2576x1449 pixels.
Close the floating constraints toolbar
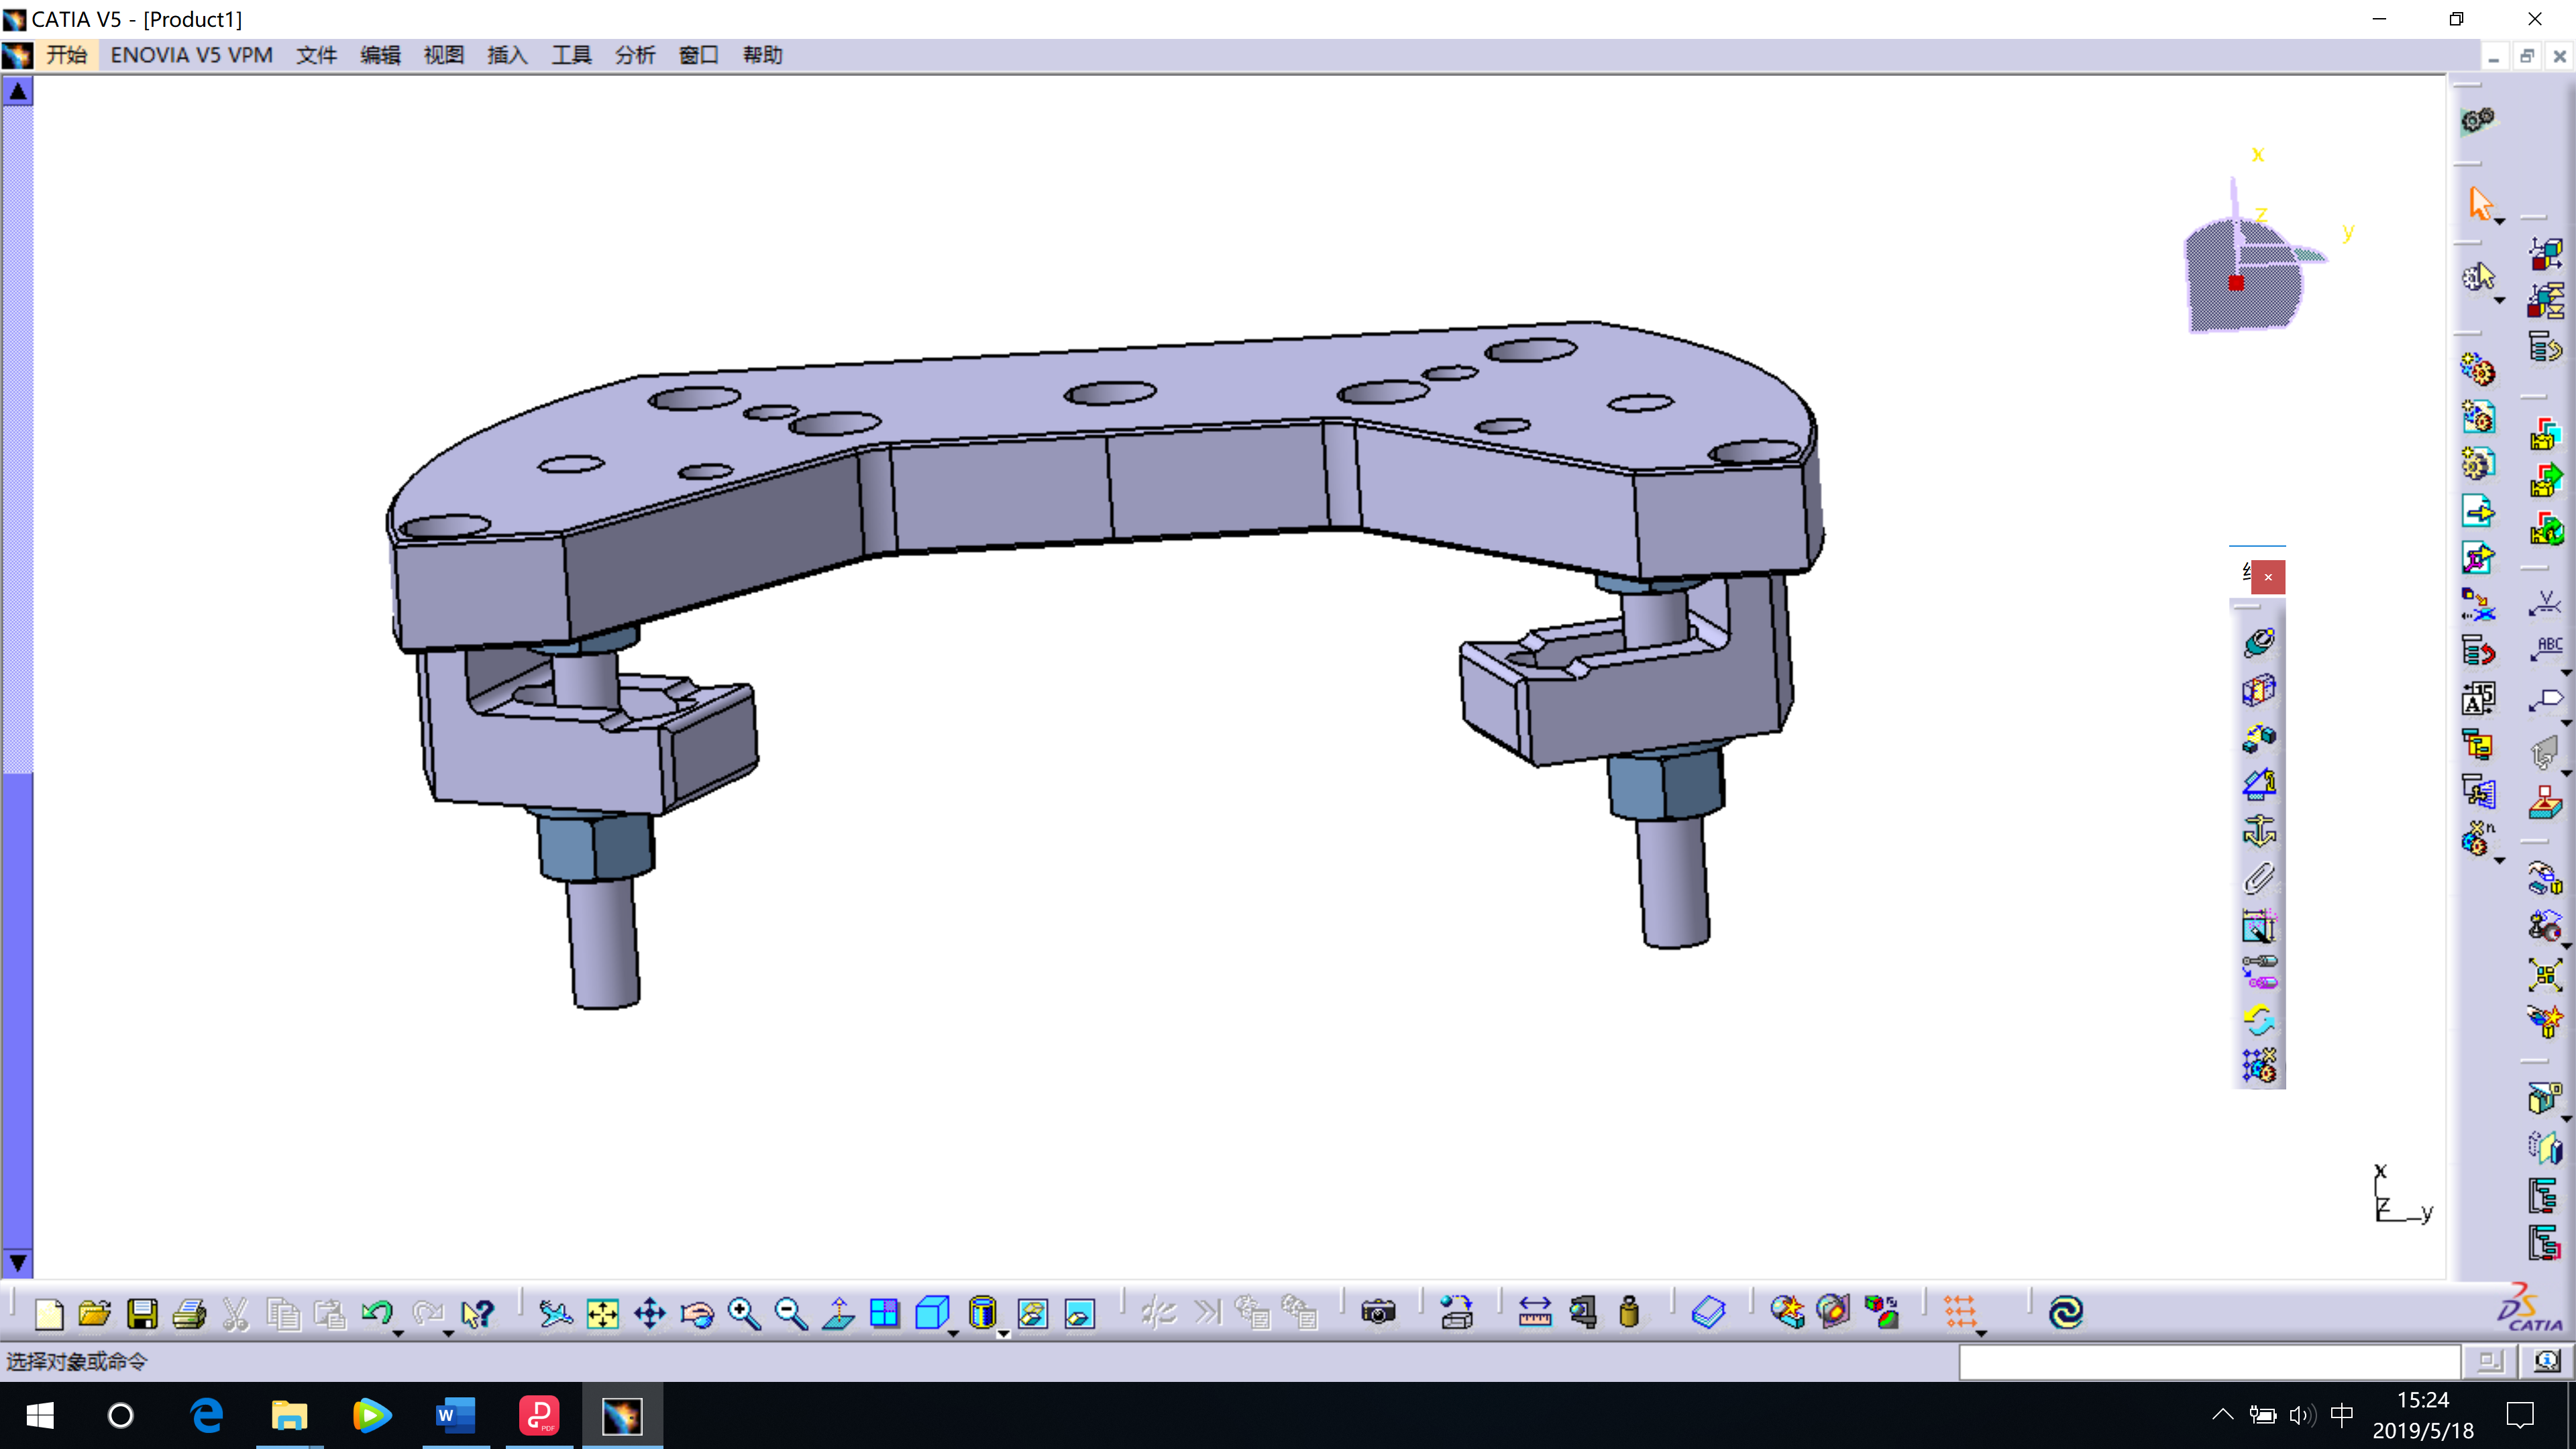pyautogui.click(x=2268, y=577)
